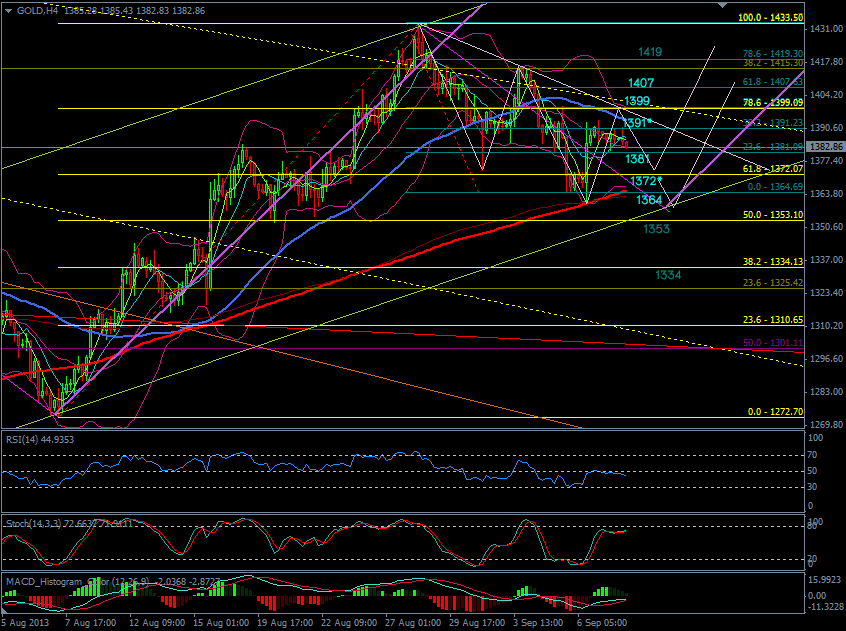Click price axis value 1431.00

826,29
